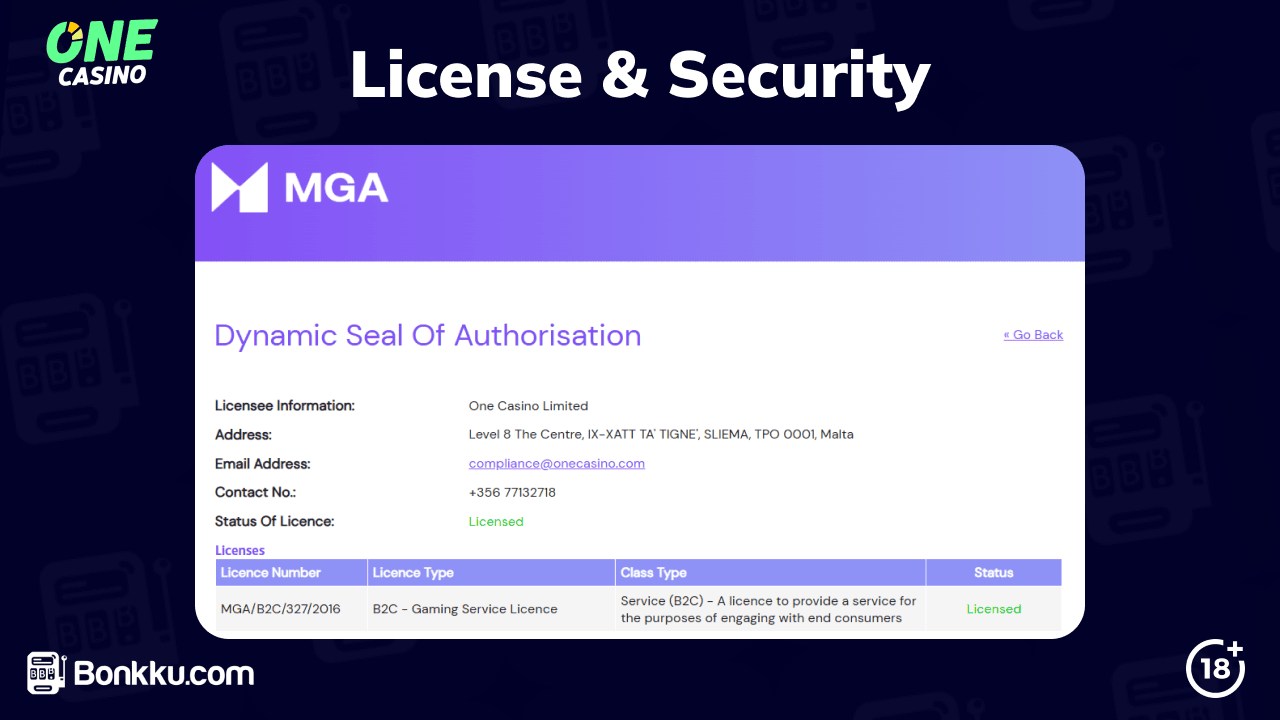Click green Licensed status under contact number
The width and height of the screenshot is (1280, 720).
496,522
